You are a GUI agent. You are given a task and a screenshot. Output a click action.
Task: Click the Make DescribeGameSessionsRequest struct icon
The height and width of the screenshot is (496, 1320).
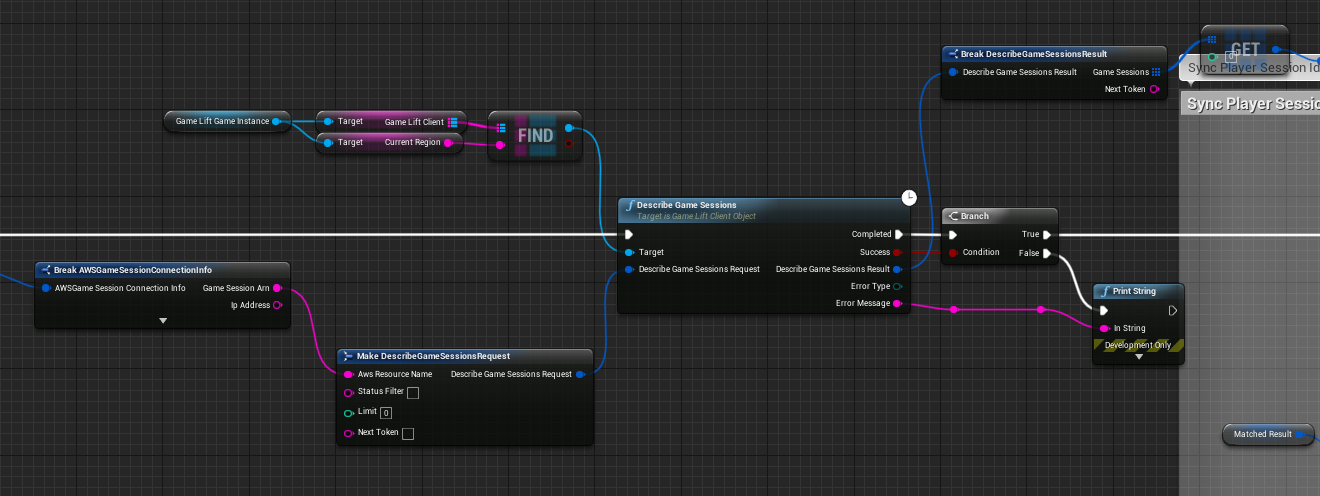(346, 356)
